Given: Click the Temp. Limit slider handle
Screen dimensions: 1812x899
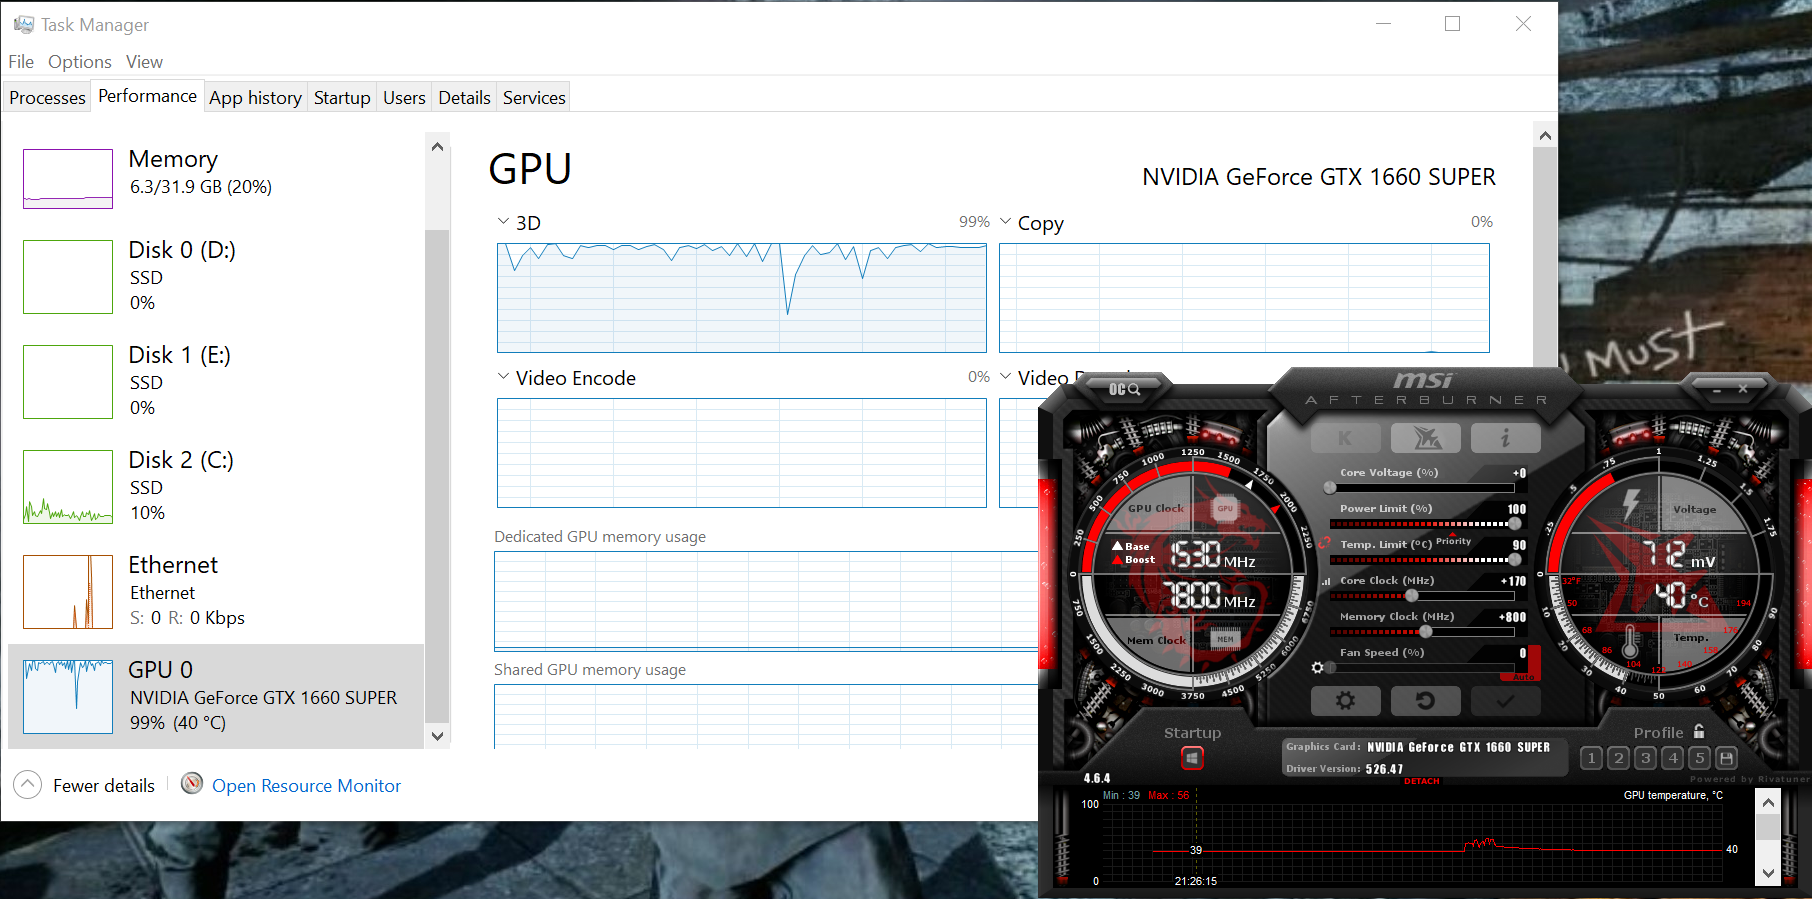Looking at the screenshot, I should coord(1514,560).
